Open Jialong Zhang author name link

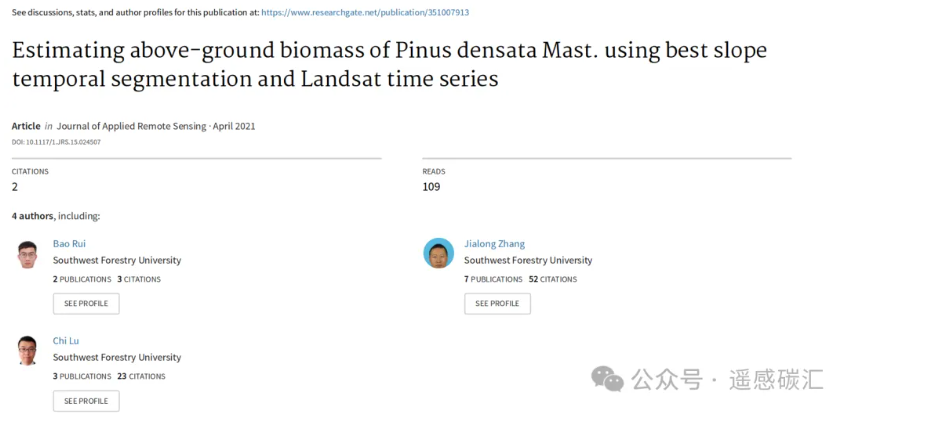(x=494, y=244)
